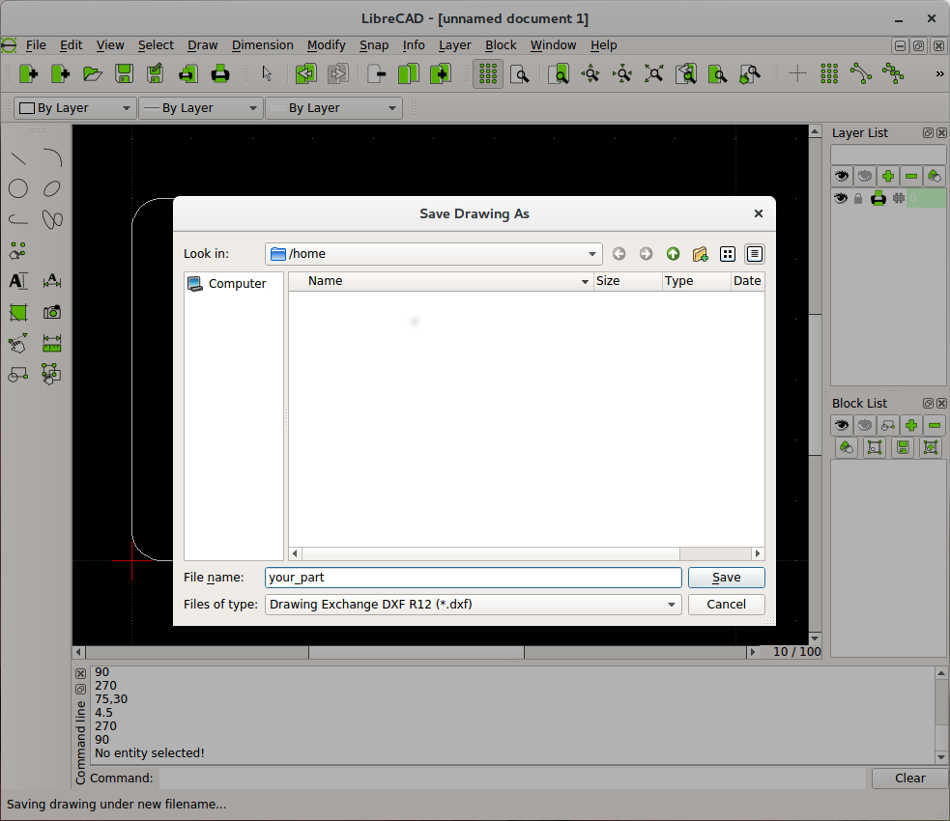Select the Line tool in left toolbox
The width and height of the screenshot is (950, 821).
point(18,158)
